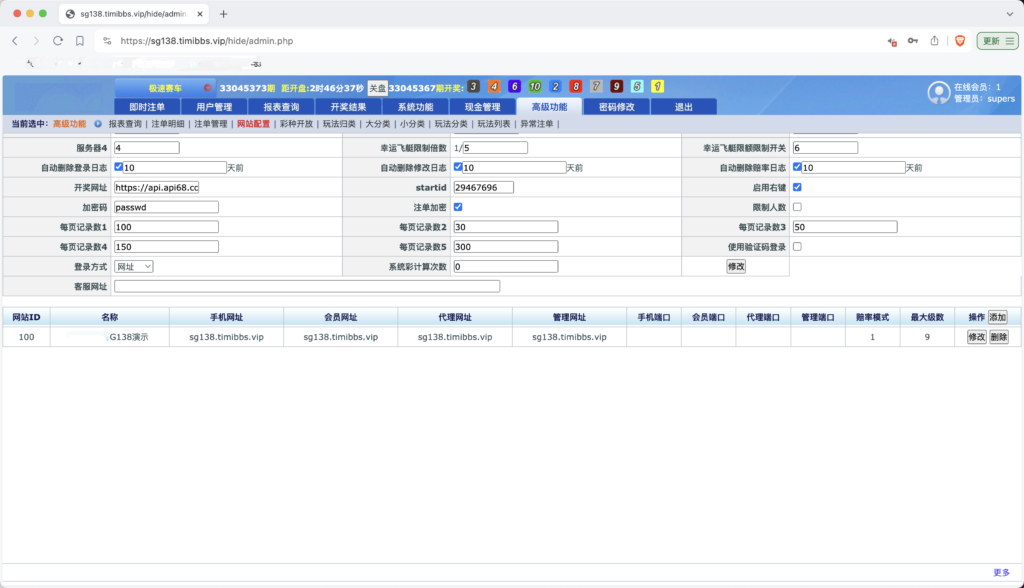1024x588 pixels.
Task: Enable 使用验证码登录 checkbox
Action: [x=796, y=246]
